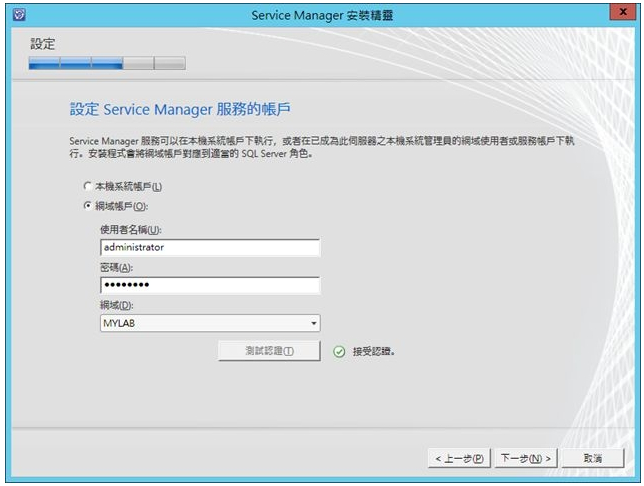This screenshot has height=486, width=644.
Task: Click the MYLAB text in domain combo box
Action: [x=120, y=324]
